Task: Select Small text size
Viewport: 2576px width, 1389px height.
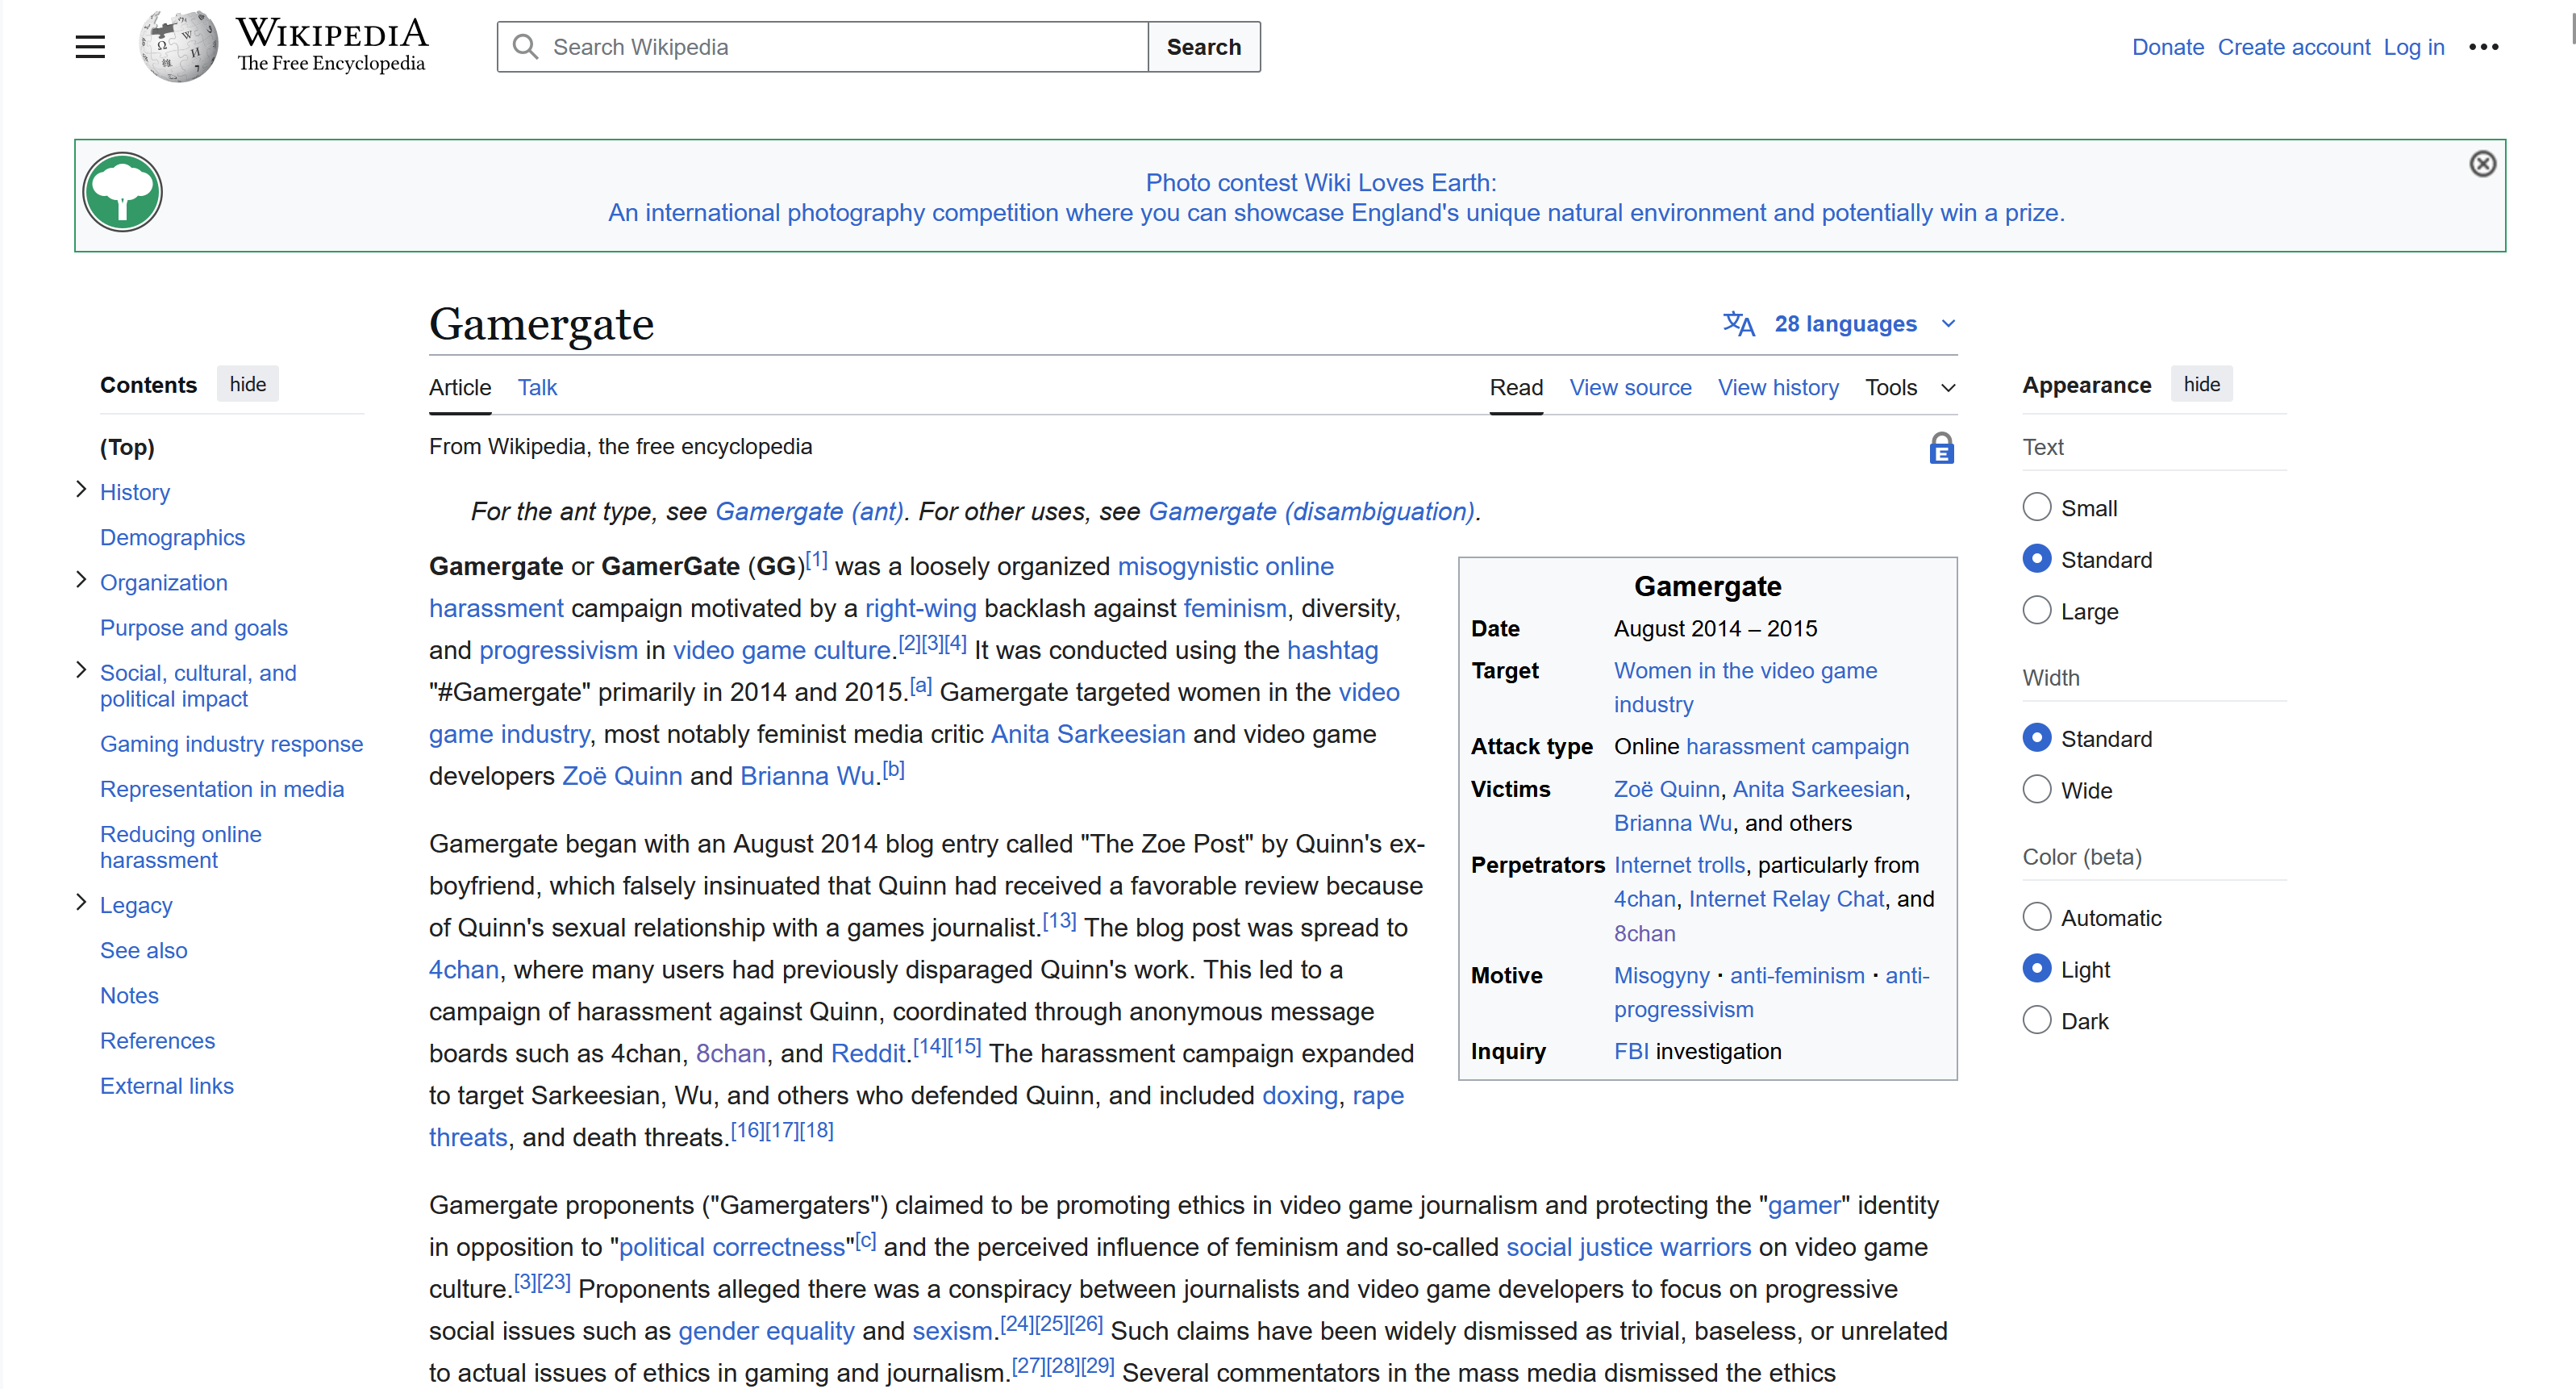Action: [2036, 507]
